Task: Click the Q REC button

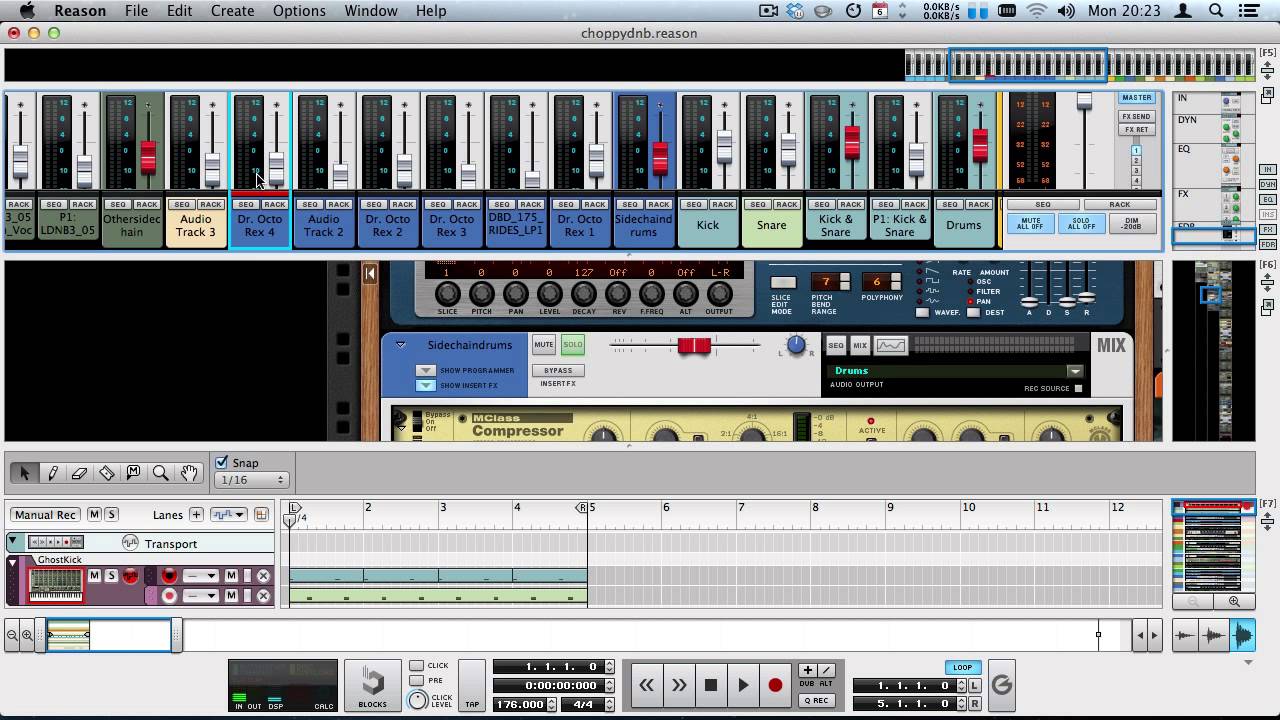Action: [815, 701]
